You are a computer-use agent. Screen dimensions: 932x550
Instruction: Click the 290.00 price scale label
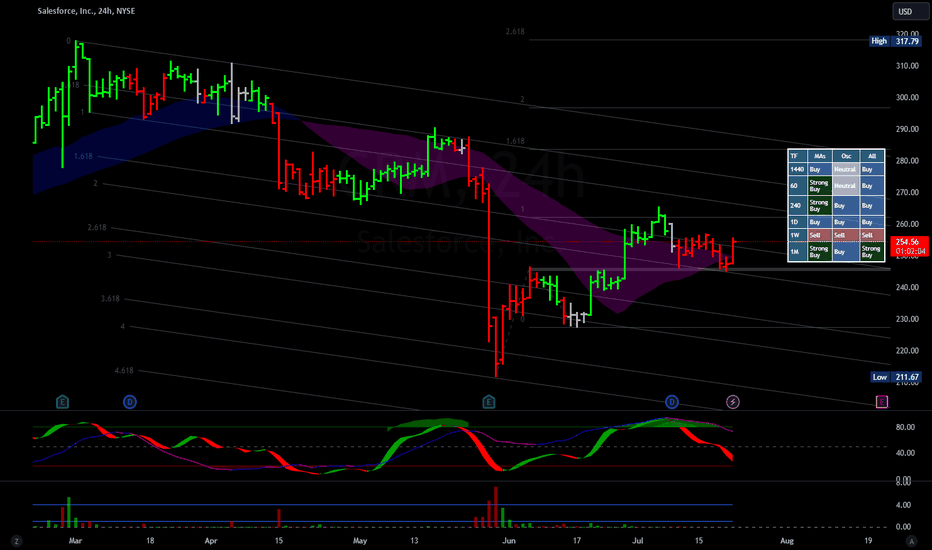pyautogui.click(x=907, y=129)
